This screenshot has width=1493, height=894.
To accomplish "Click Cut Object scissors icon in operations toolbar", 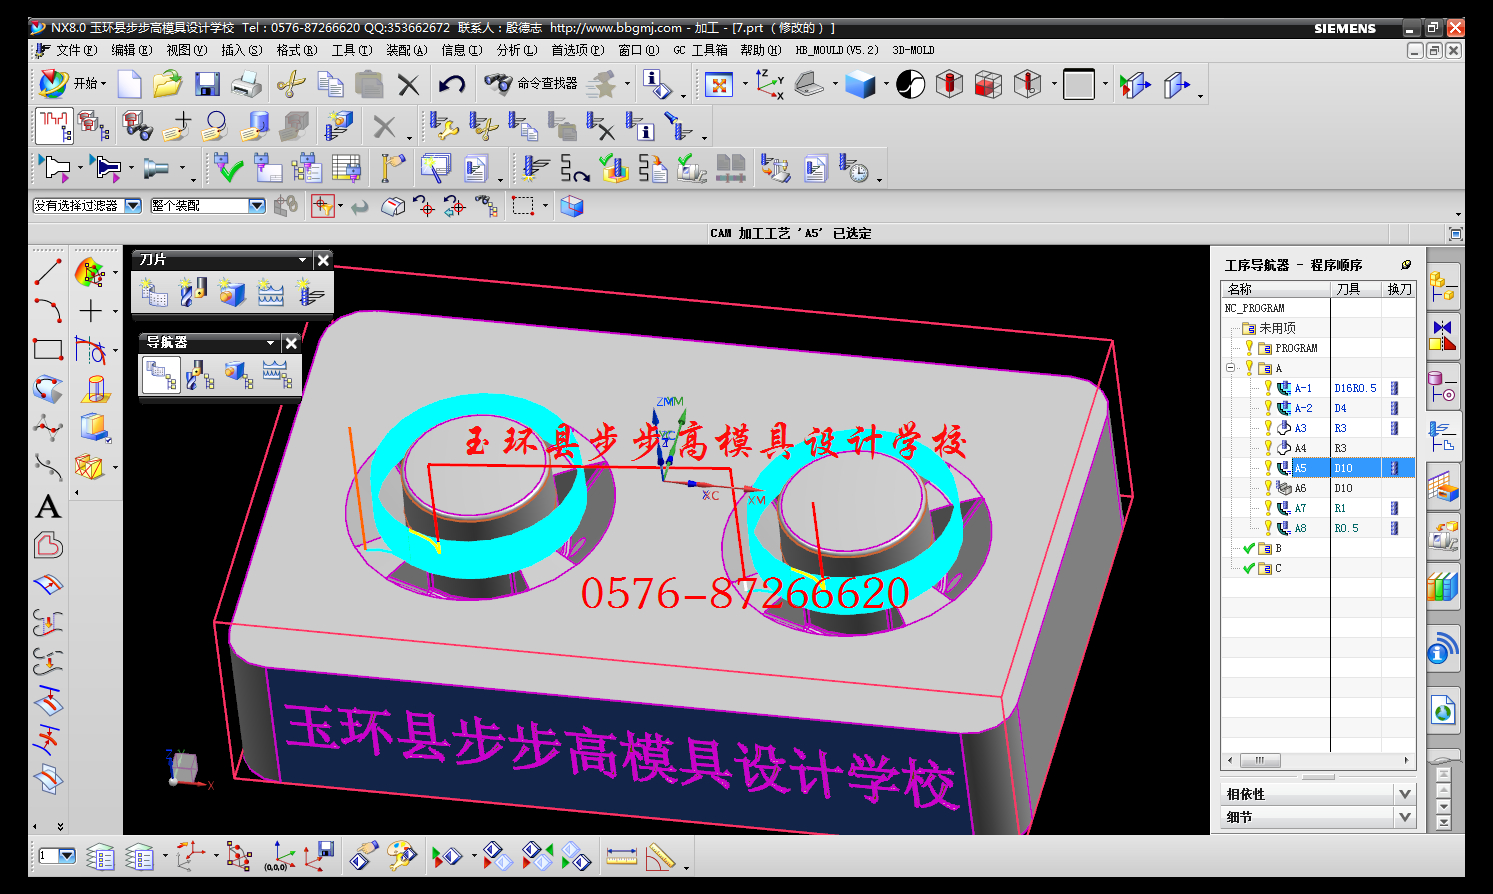I will pyautogui.click(x=483, y=126).
